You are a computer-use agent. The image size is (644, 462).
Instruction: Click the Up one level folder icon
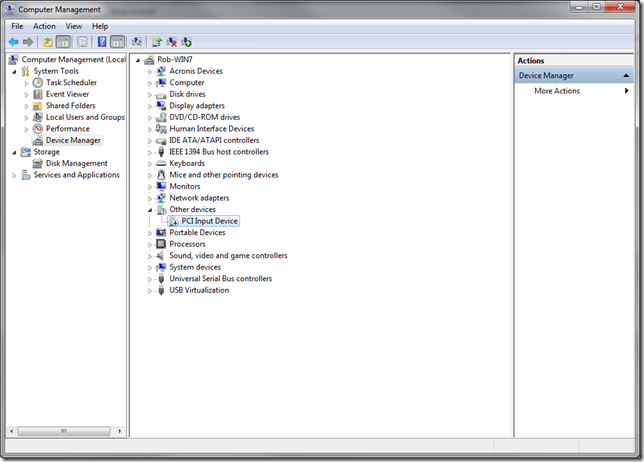click(x=48, y=42)
